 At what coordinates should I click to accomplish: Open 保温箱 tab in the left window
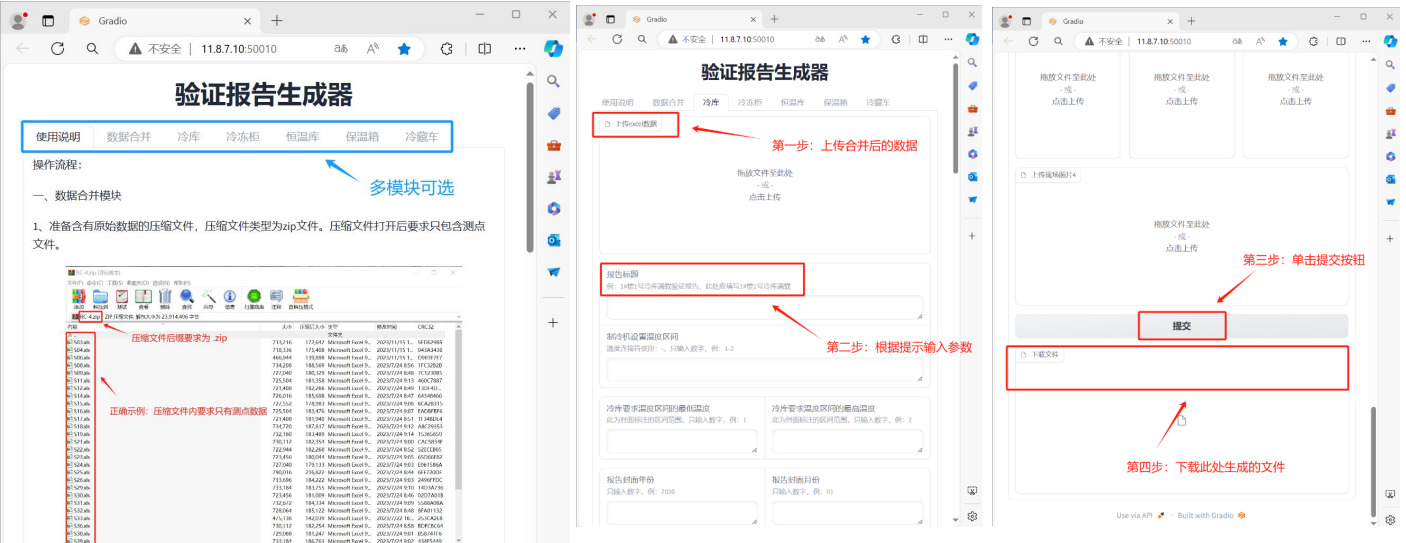pos(362,137)
